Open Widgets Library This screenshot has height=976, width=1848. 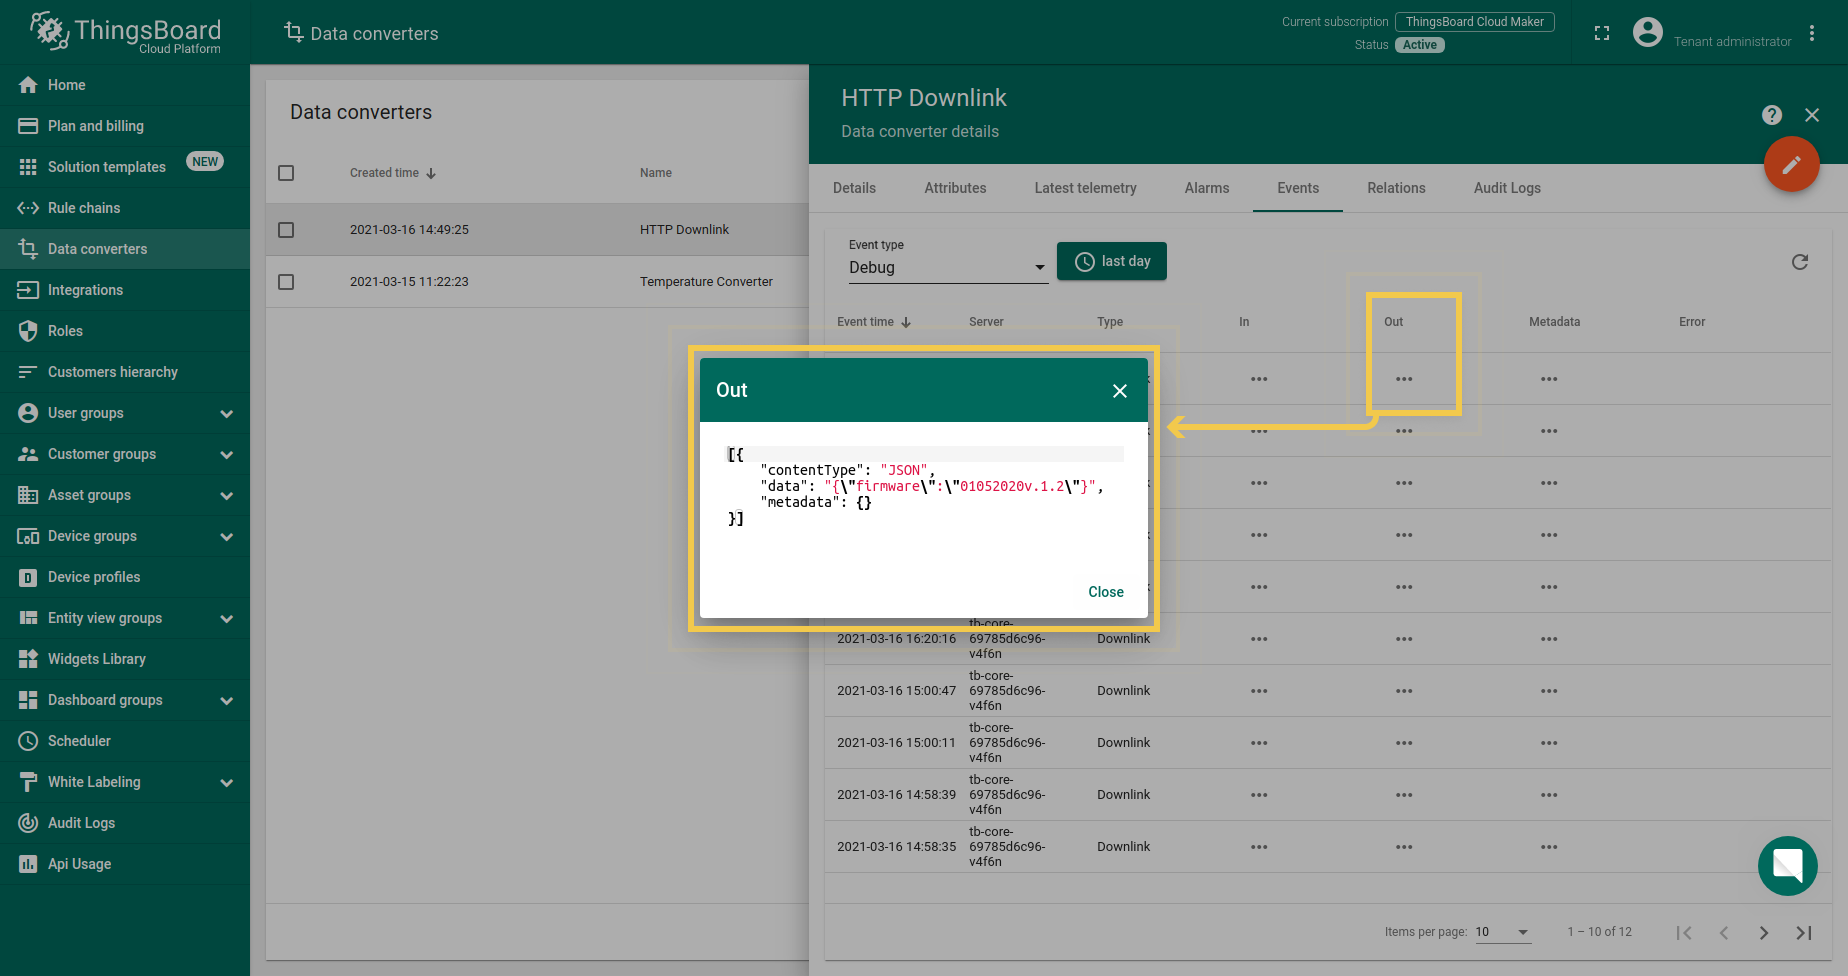(124, 659)
